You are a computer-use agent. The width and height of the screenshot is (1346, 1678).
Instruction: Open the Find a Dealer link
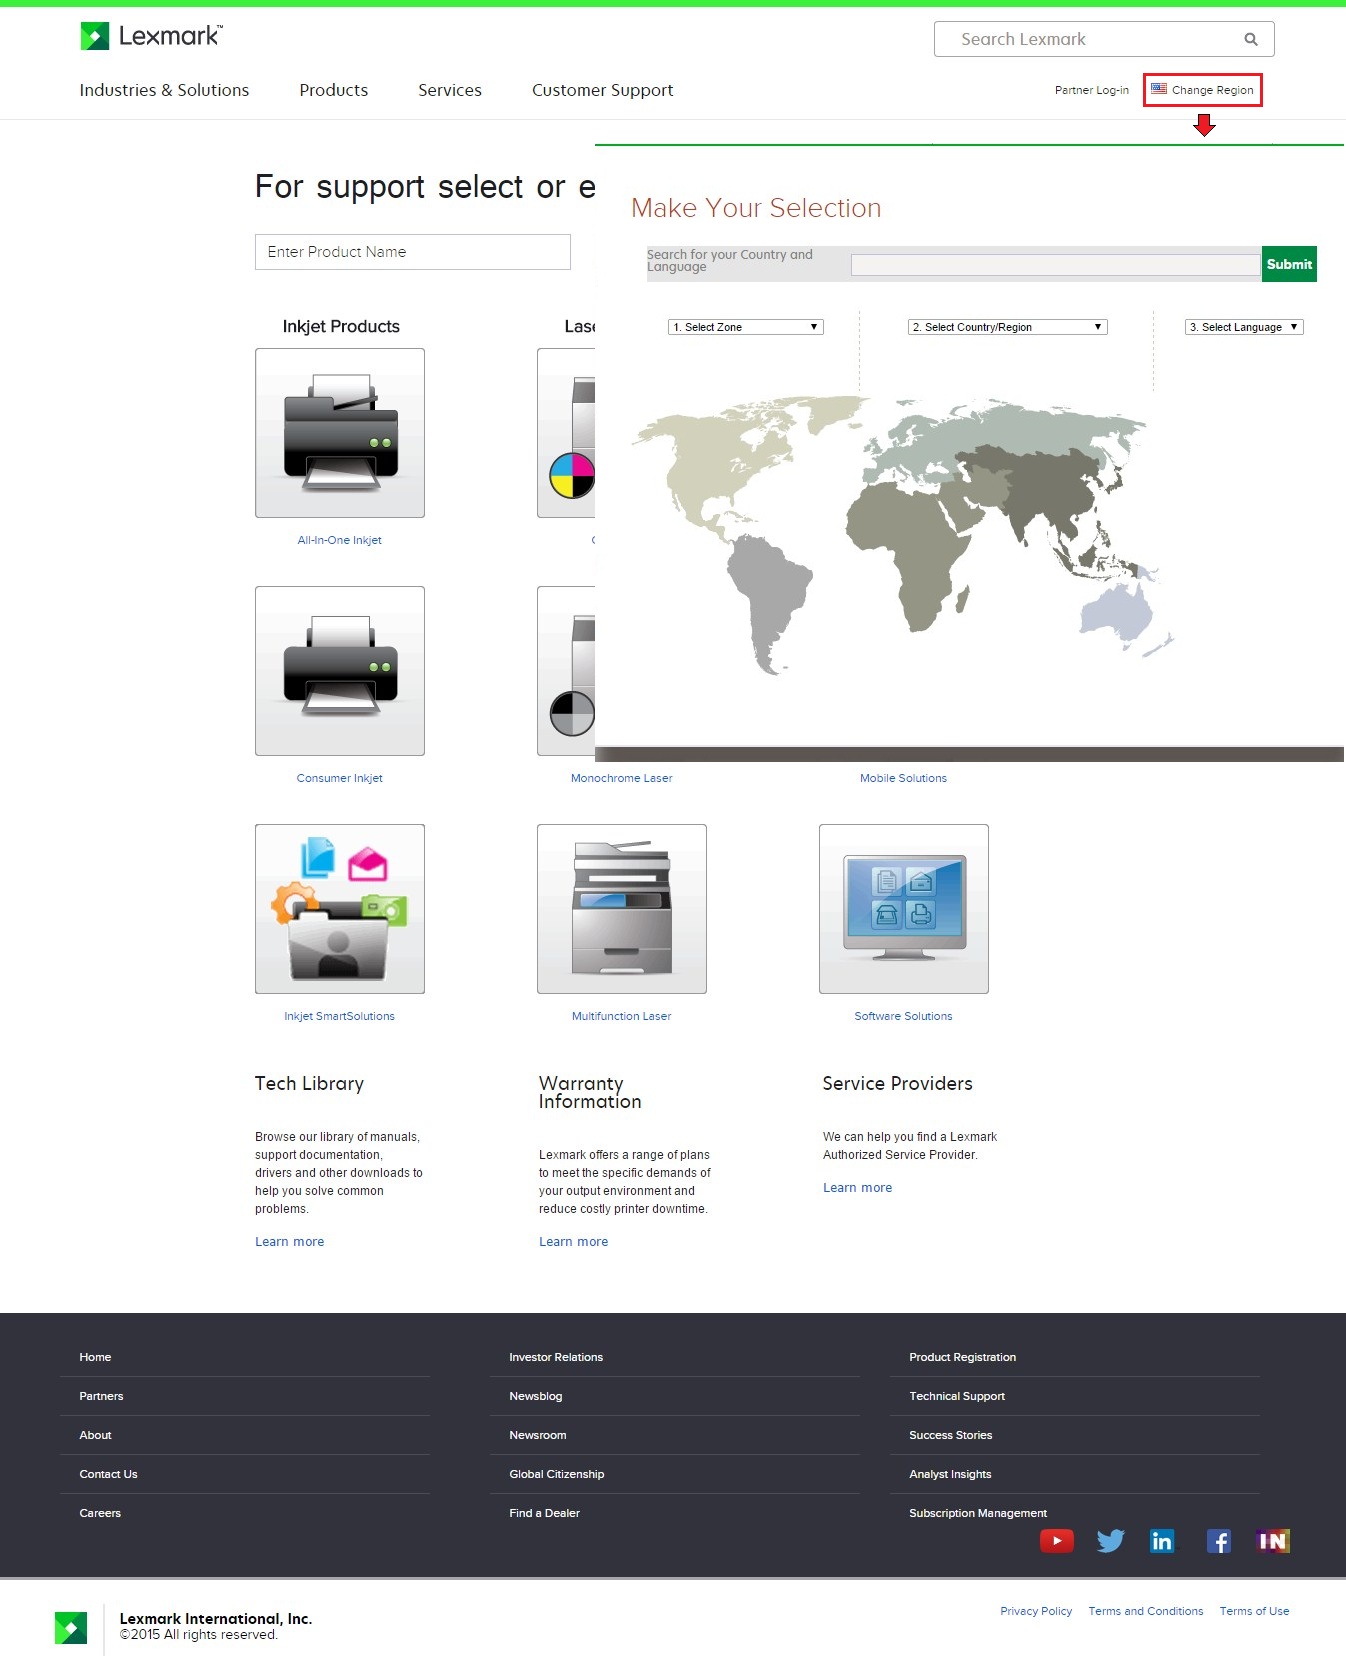[x=545, y=1513]
